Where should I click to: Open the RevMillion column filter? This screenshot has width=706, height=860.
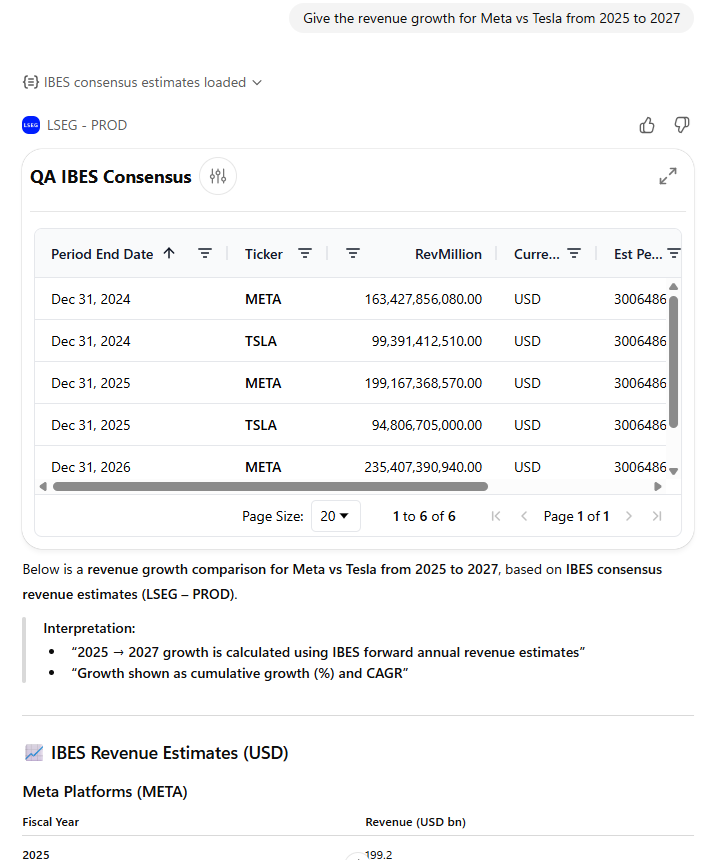tap(353, 253)
